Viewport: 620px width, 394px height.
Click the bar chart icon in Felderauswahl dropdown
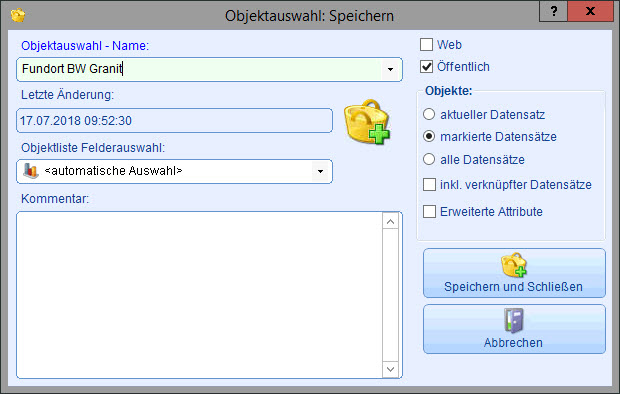click(x=31, y=171)
